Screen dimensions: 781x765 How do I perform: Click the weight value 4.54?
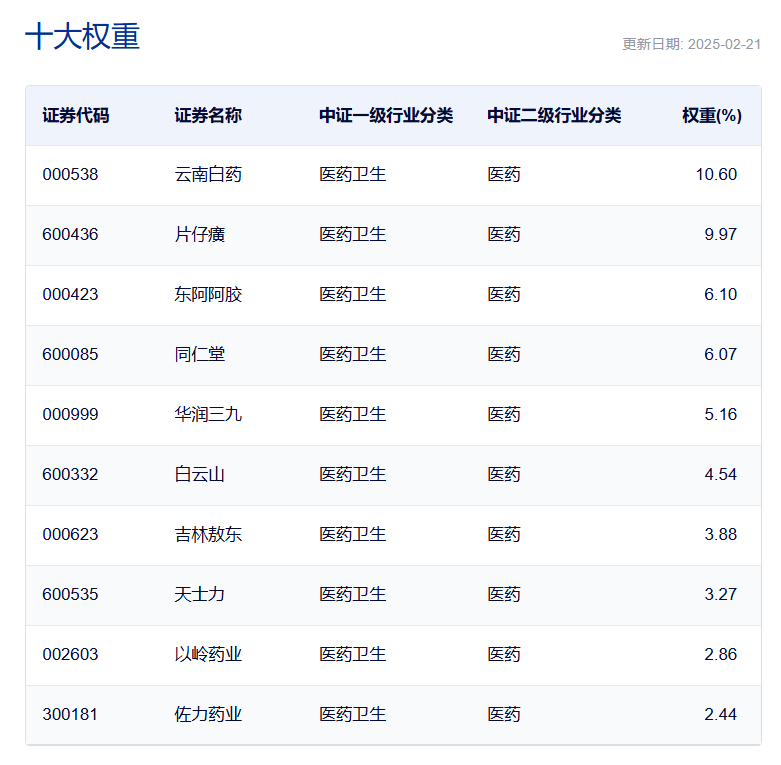720,475
